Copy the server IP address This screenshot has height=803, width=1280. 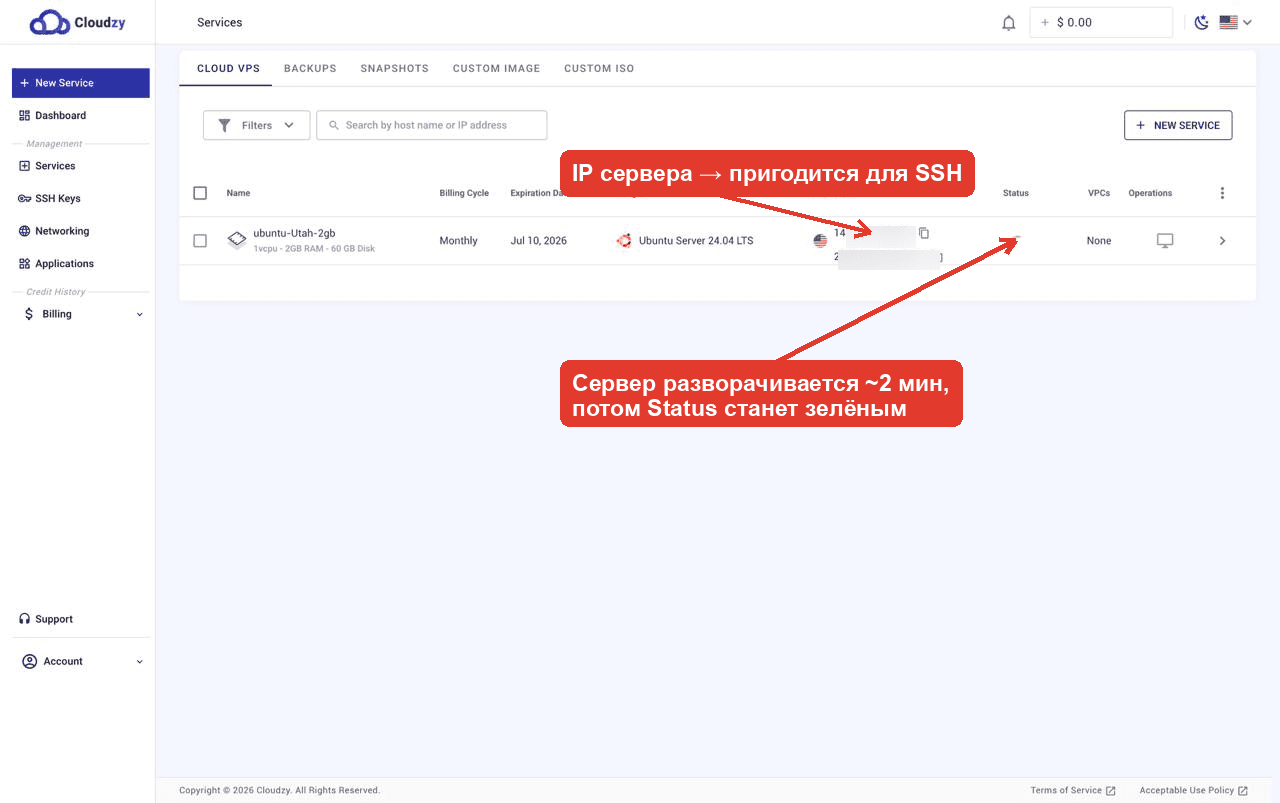pyautogui.click(x=924, y=233)
